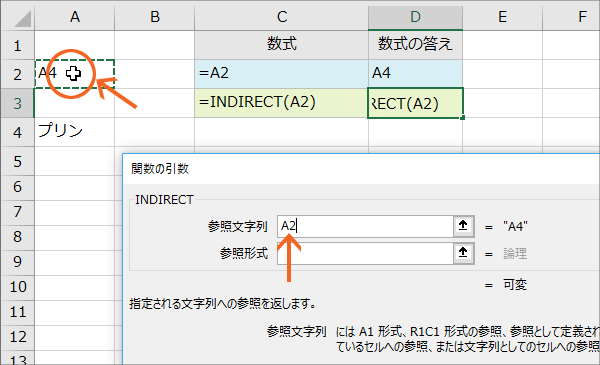Select row 2 header
Screen dimensions: 600x365
coord(17,74)
